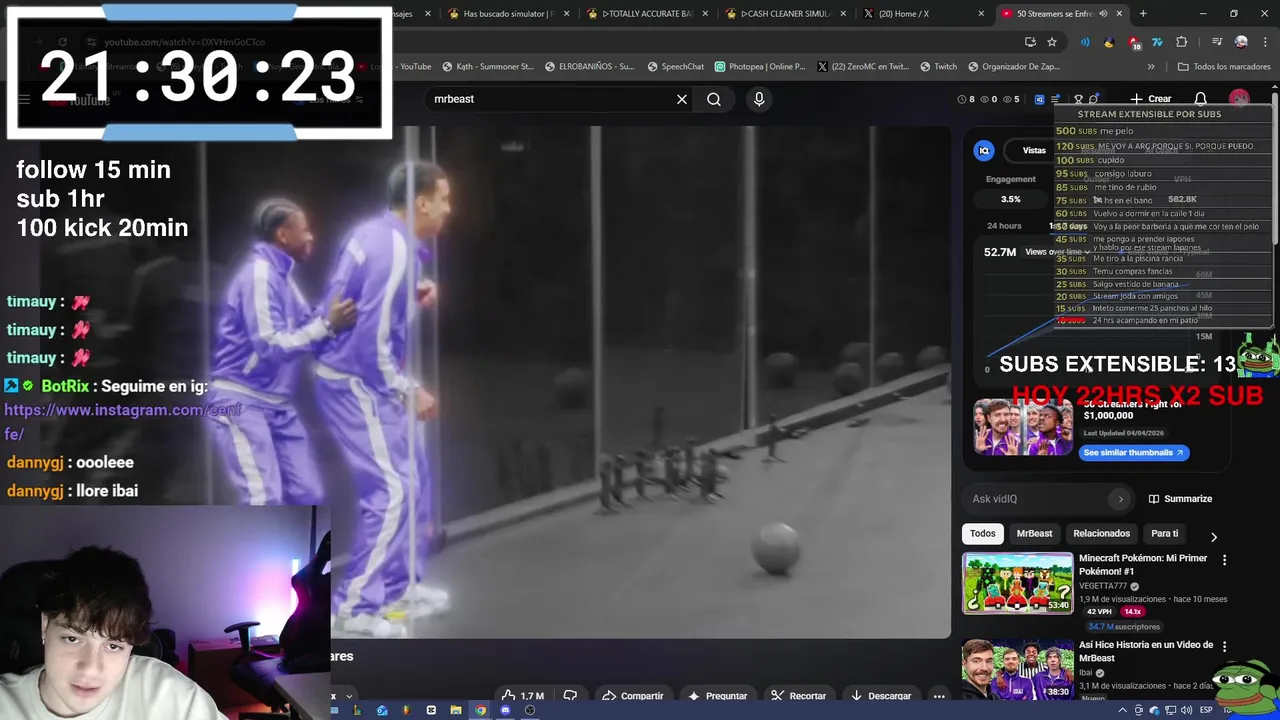Show hidden system tray icons
Screen dimensions: 1280x720
tap(1122, 710)
